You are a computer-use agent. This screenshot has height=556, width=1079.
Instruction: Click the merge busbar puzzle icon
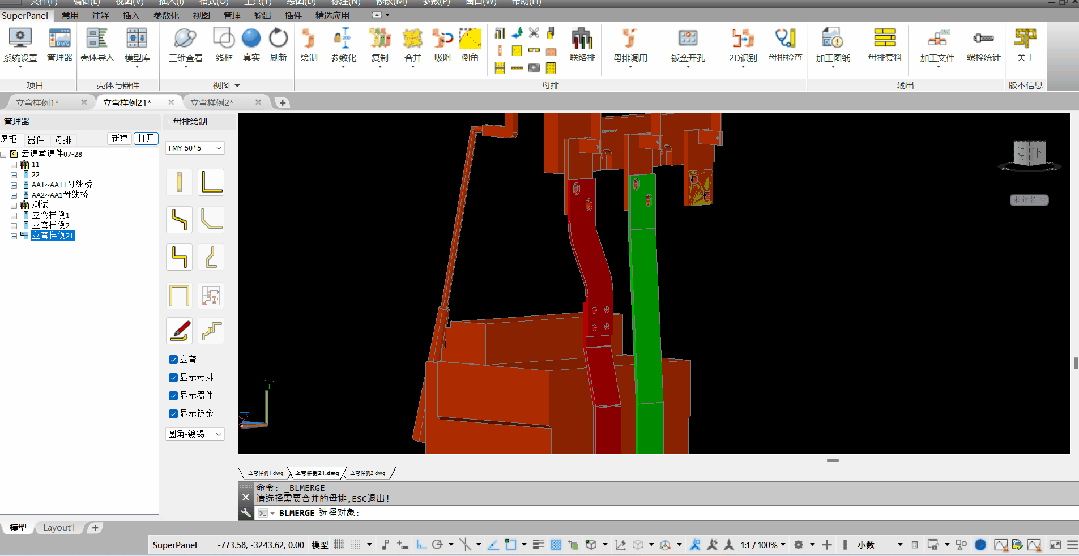click(x=412, y=38)
